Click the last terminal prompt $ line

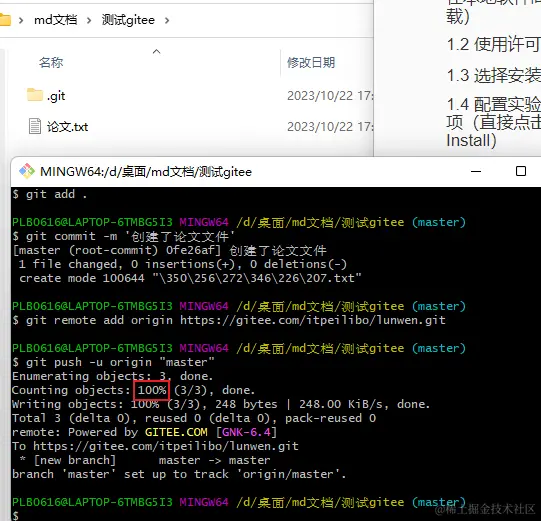(x=16, y=515)
